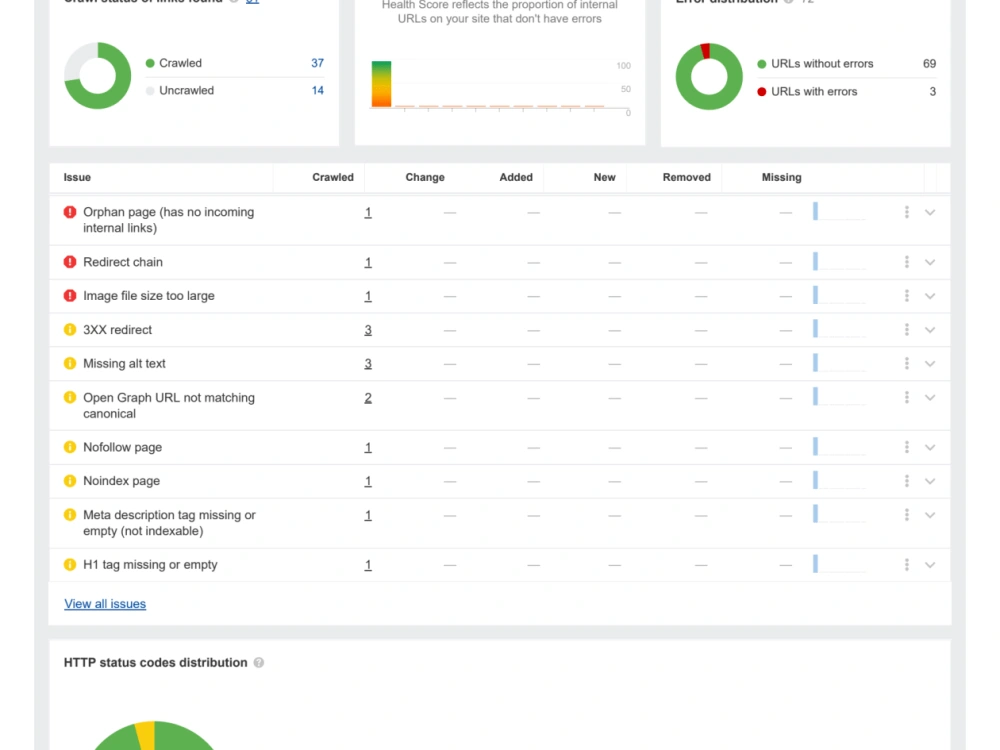The width and height of the screenshot is (1000, 750).
Task: Click the URLs without errors count 69
Action: (929, 64)
